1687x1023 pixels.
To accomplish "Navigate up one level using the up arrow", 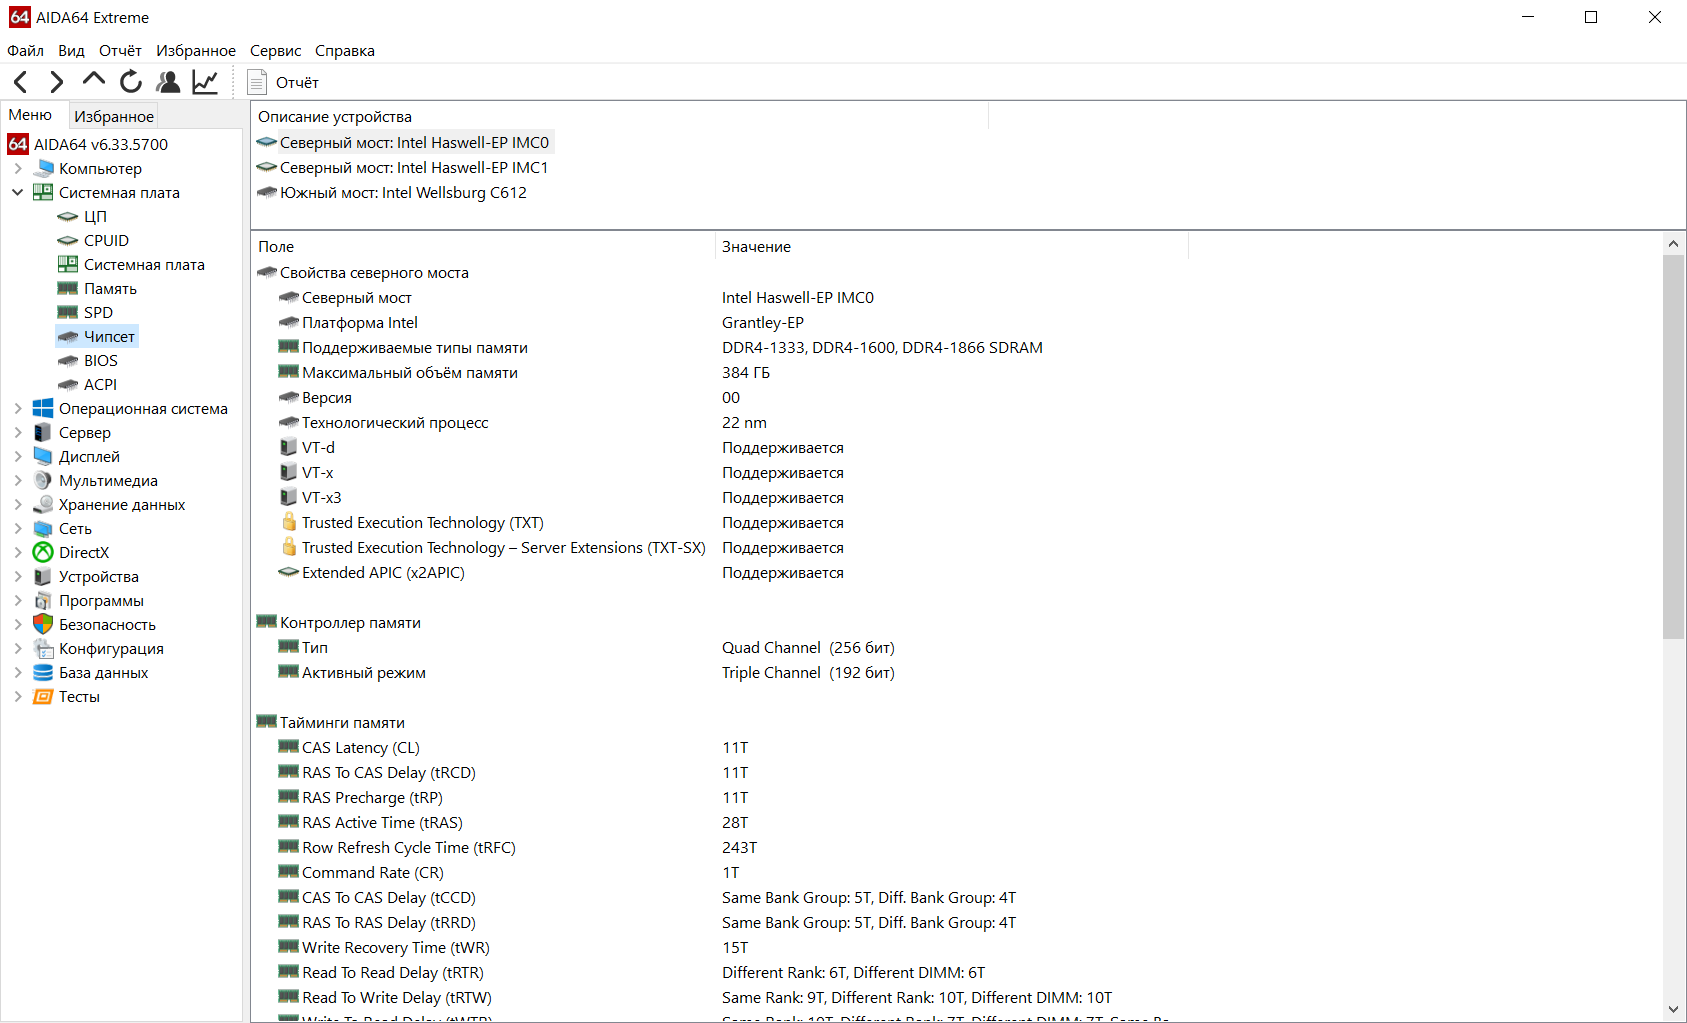I will [94, 80].
